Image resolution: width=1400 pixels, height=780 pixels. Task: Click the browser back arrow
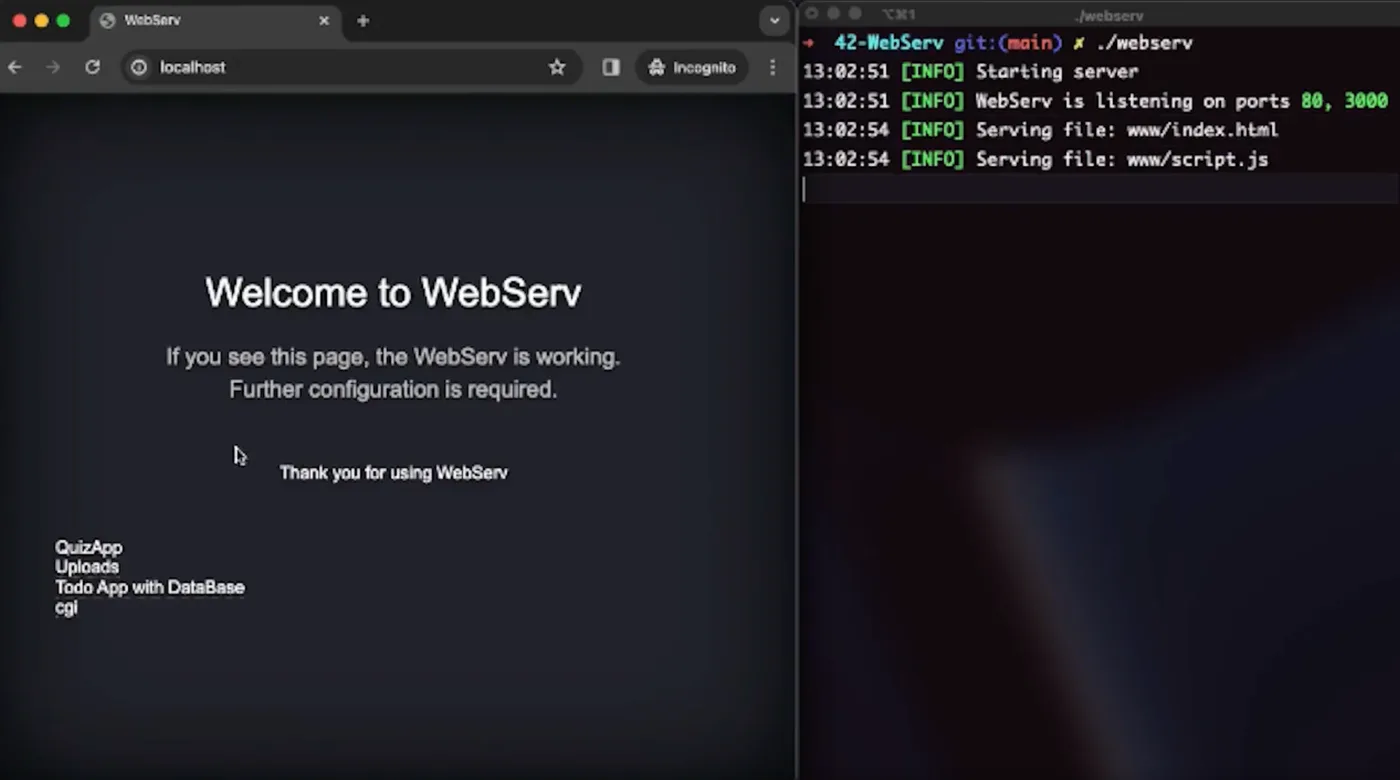pyautogui.click(x=15, y=67)
